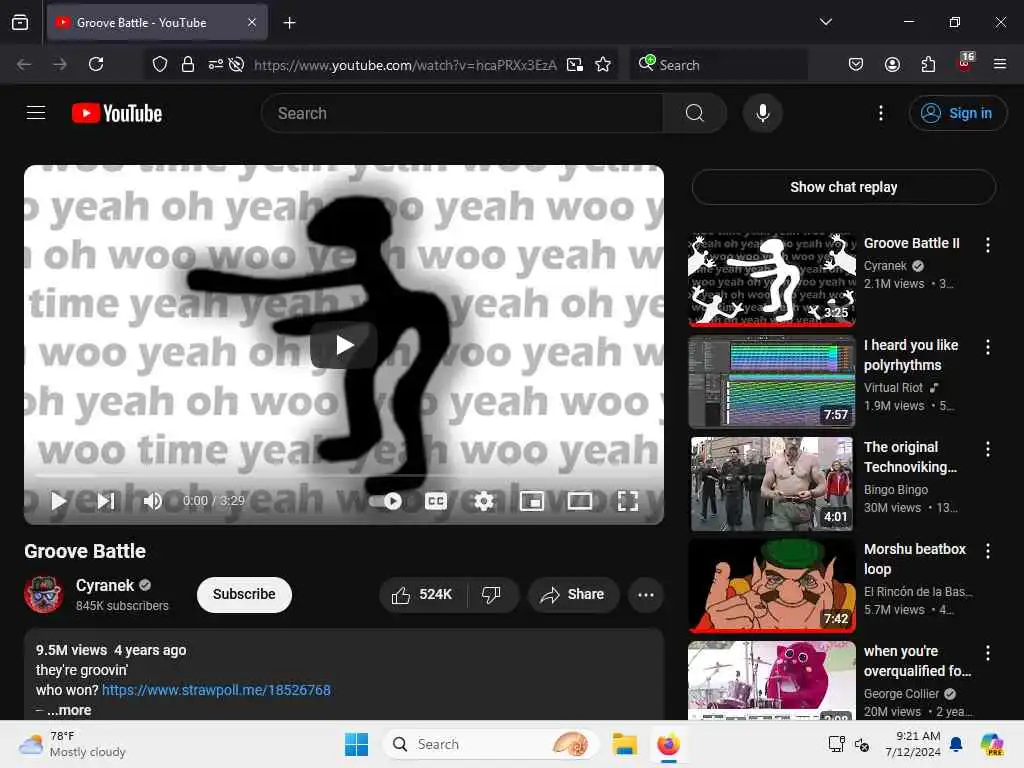Open Firefox View icon
This screenshot has width=1024, height=768.
20,23
